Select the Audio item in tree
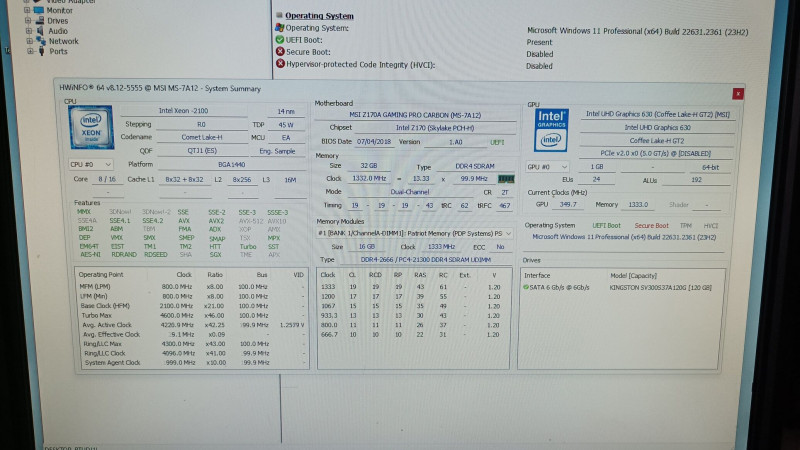 pos(58,31)
